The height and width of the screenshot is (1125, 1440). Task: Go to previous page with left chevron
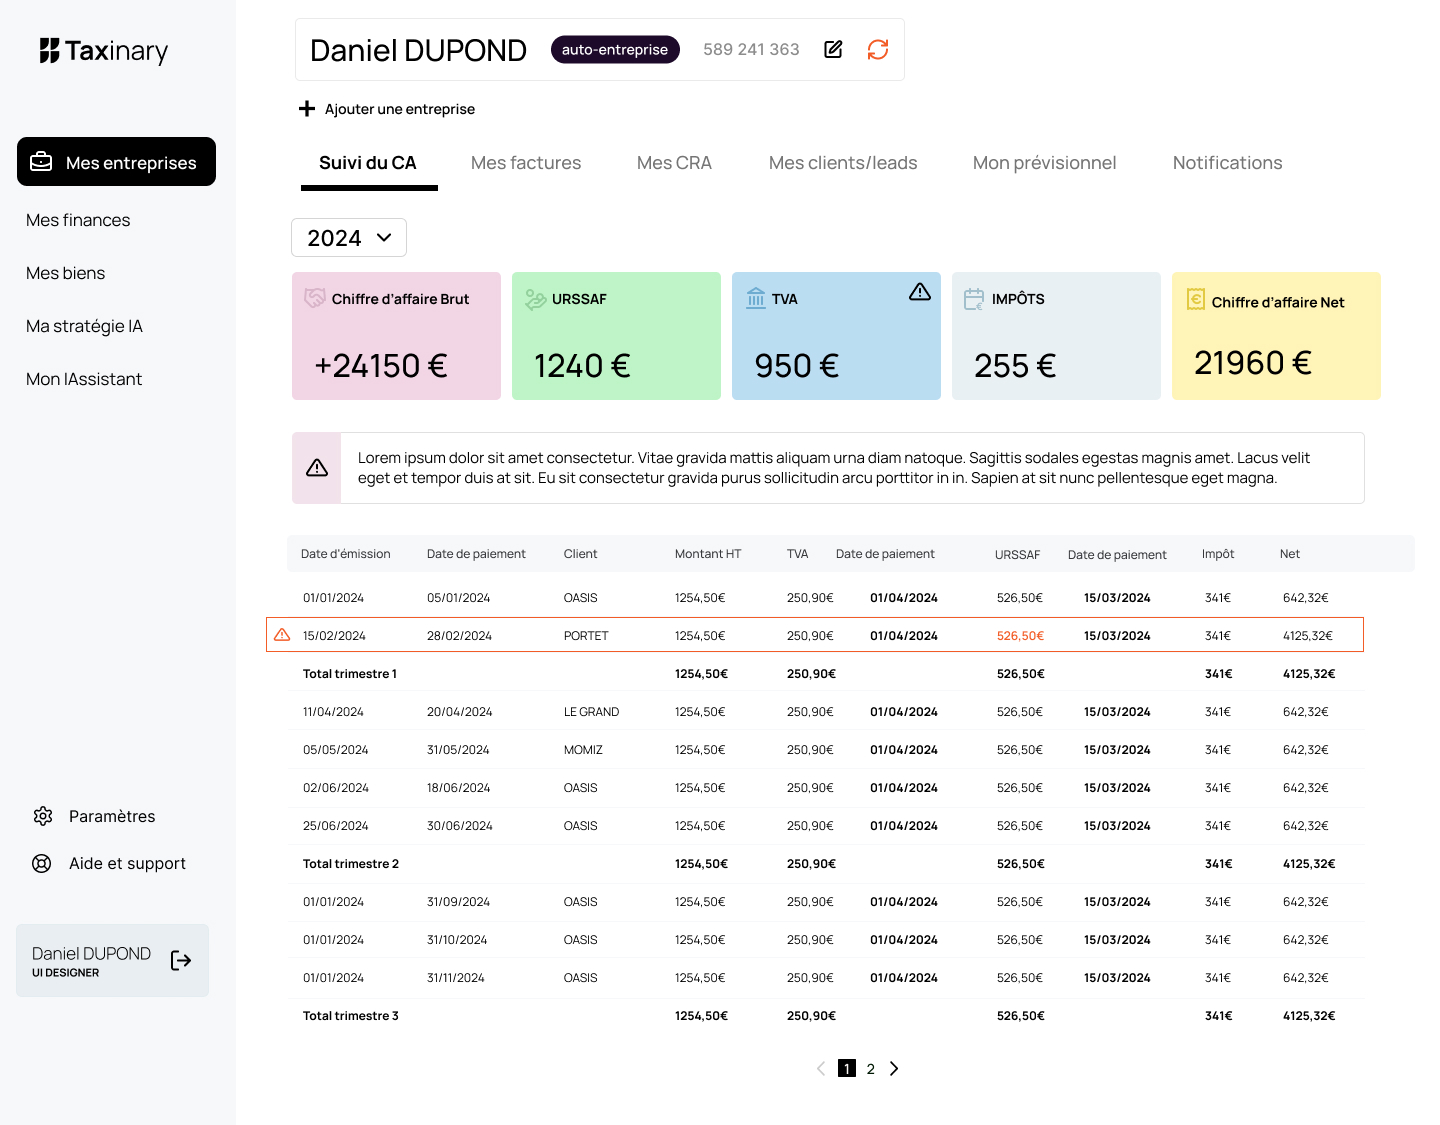point(821,1069)
